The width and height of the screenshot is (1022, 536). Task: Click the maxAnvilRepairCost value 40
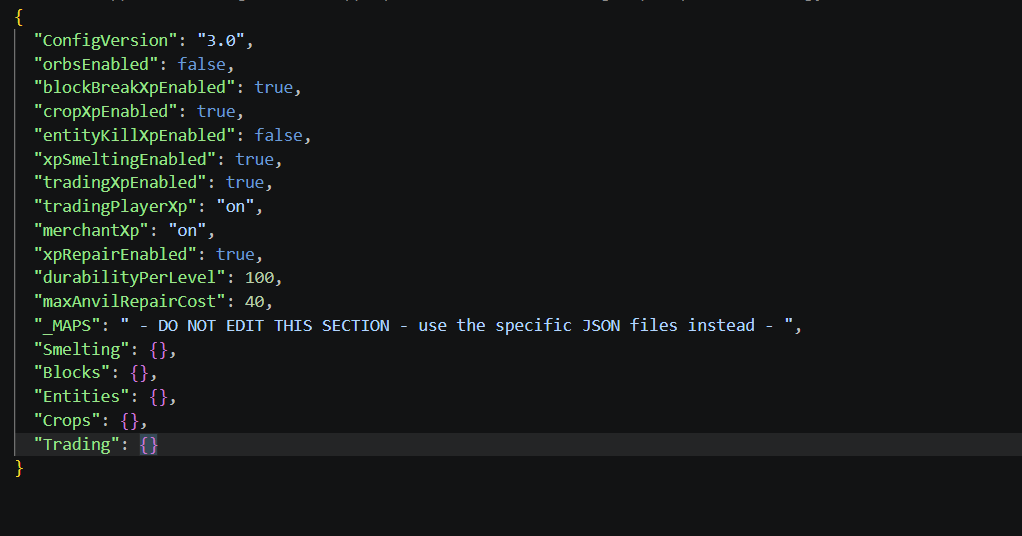click(x=255, y=301)
